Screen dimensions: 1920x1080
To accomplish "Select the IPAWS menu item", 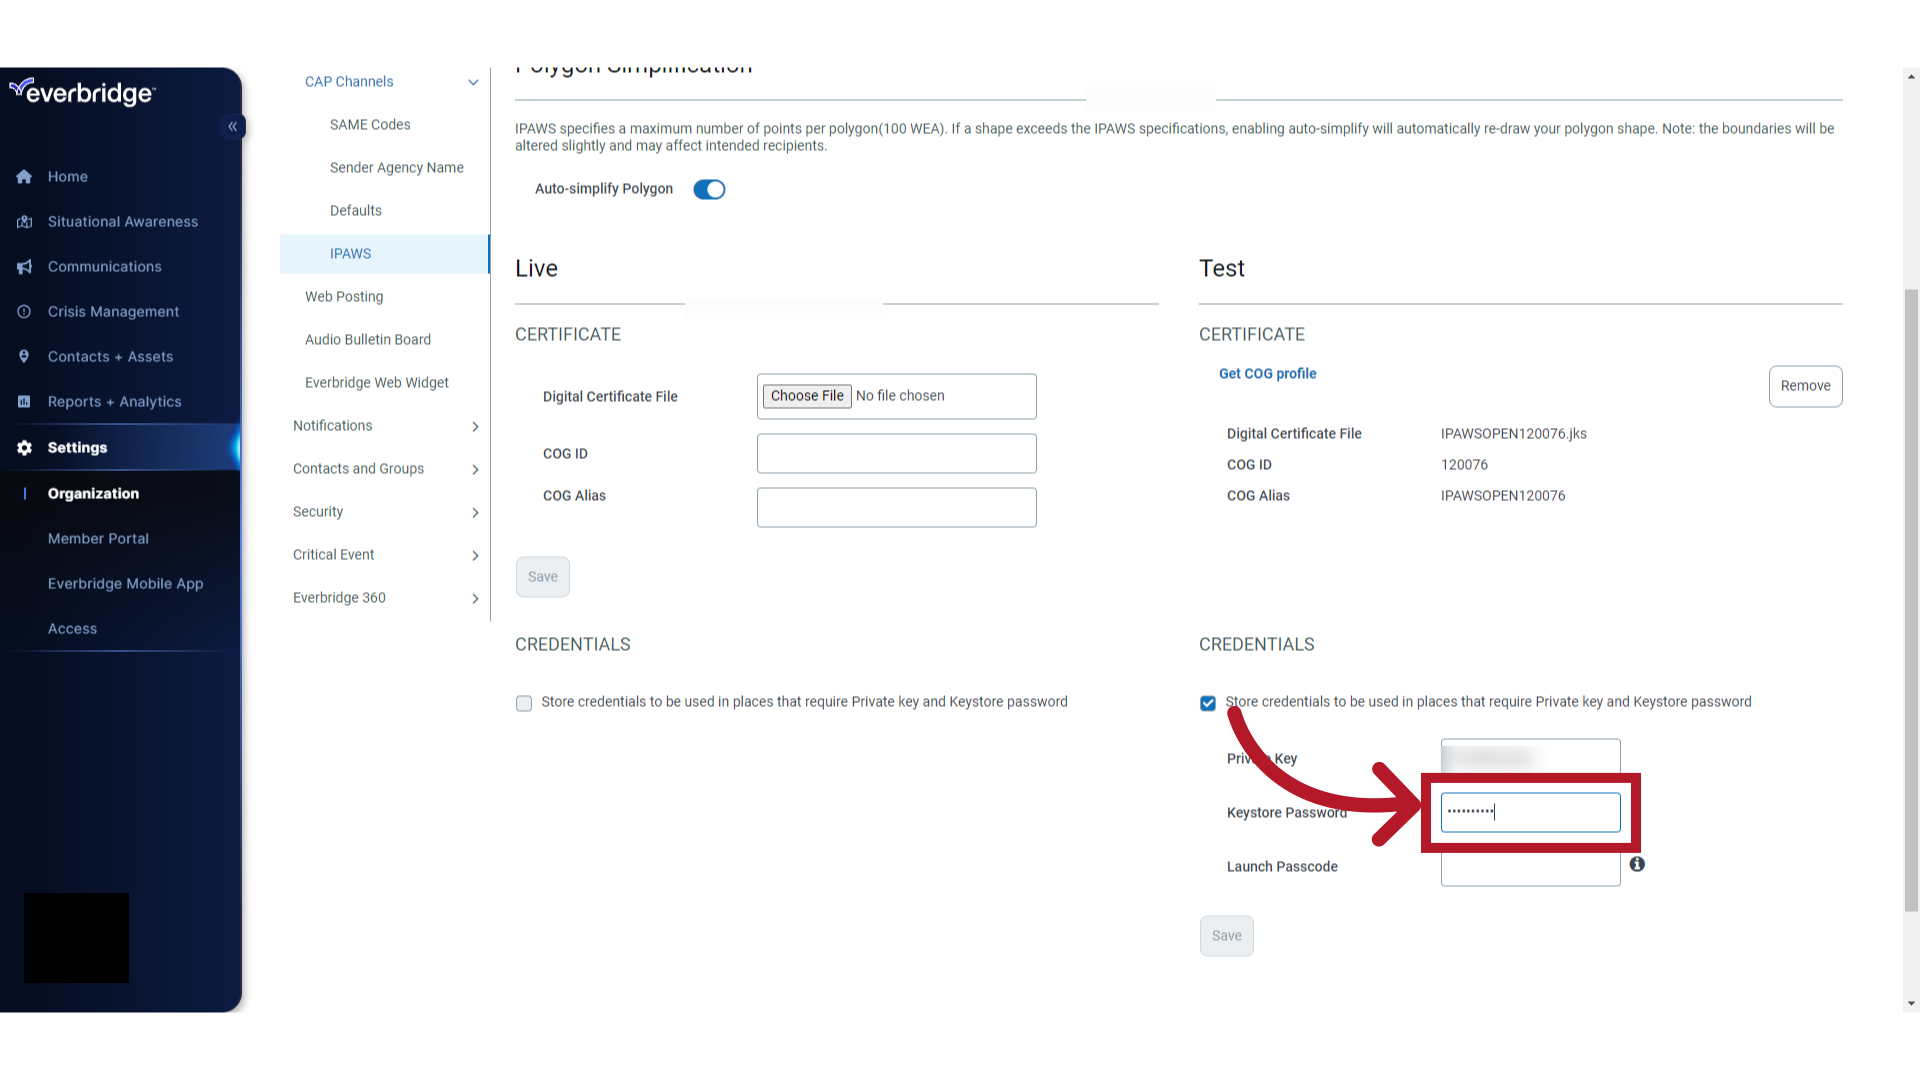I will pyautogui.click(x=351, y=253).
